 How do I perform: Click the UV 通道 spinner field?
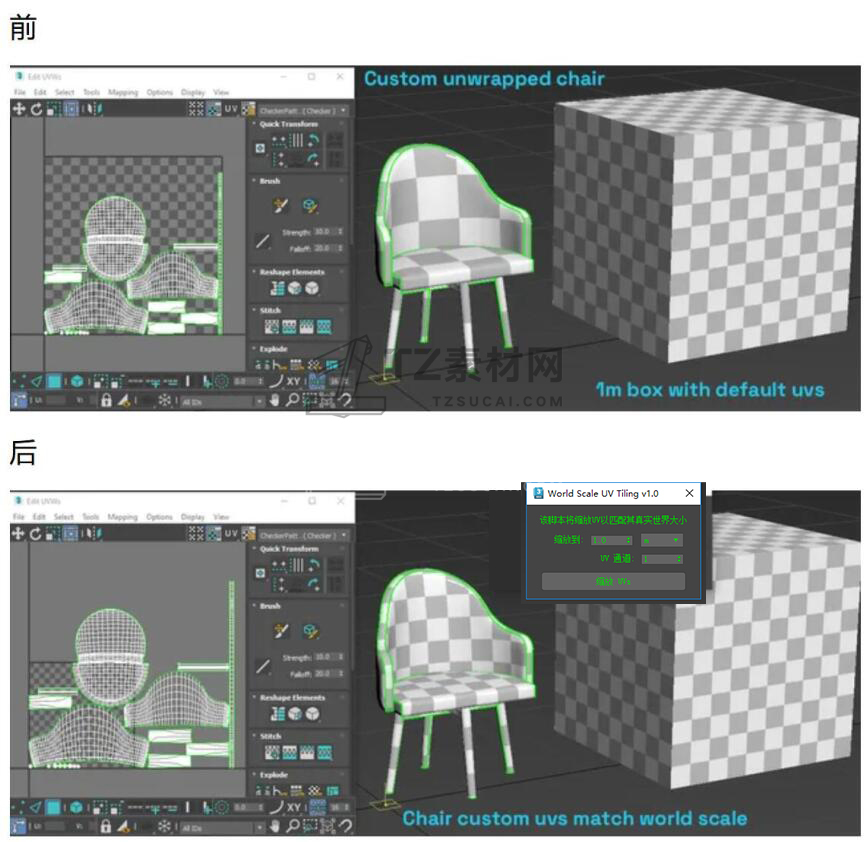tap(662, 559)
